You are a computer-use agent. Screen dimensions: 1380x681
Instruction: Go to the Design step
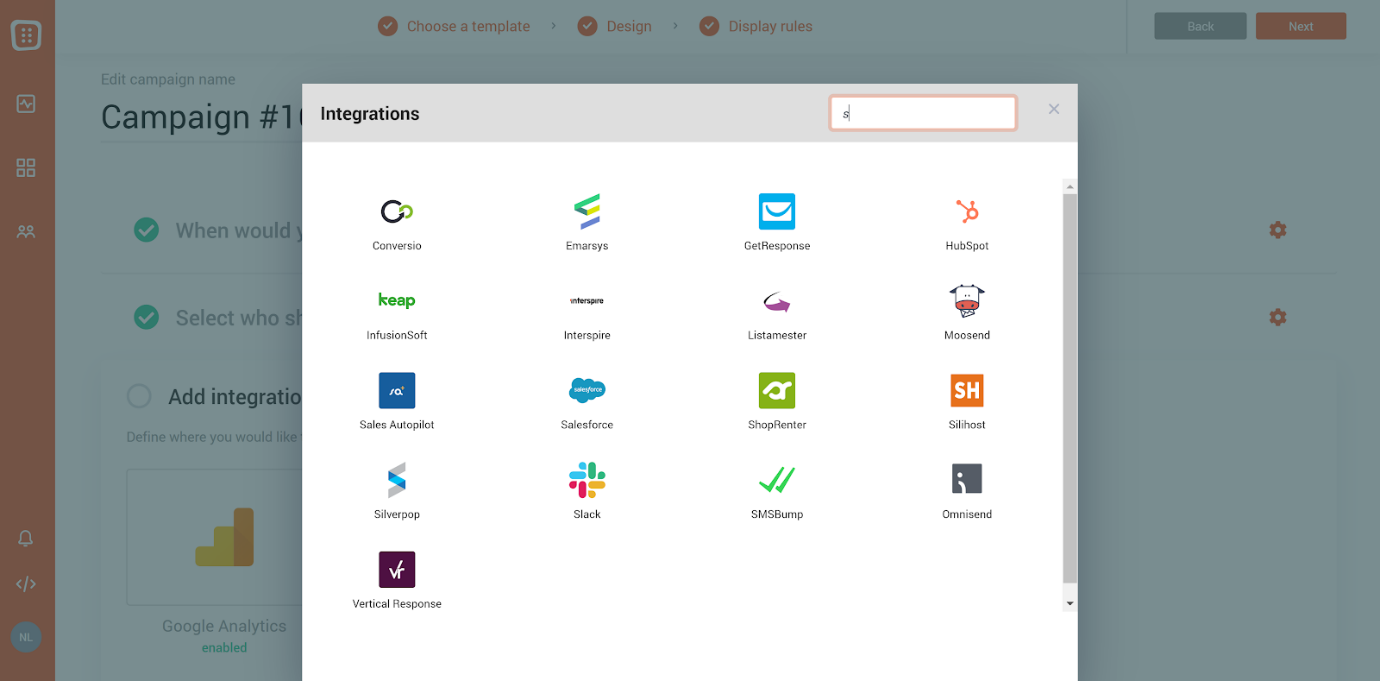tap(614, 26)
